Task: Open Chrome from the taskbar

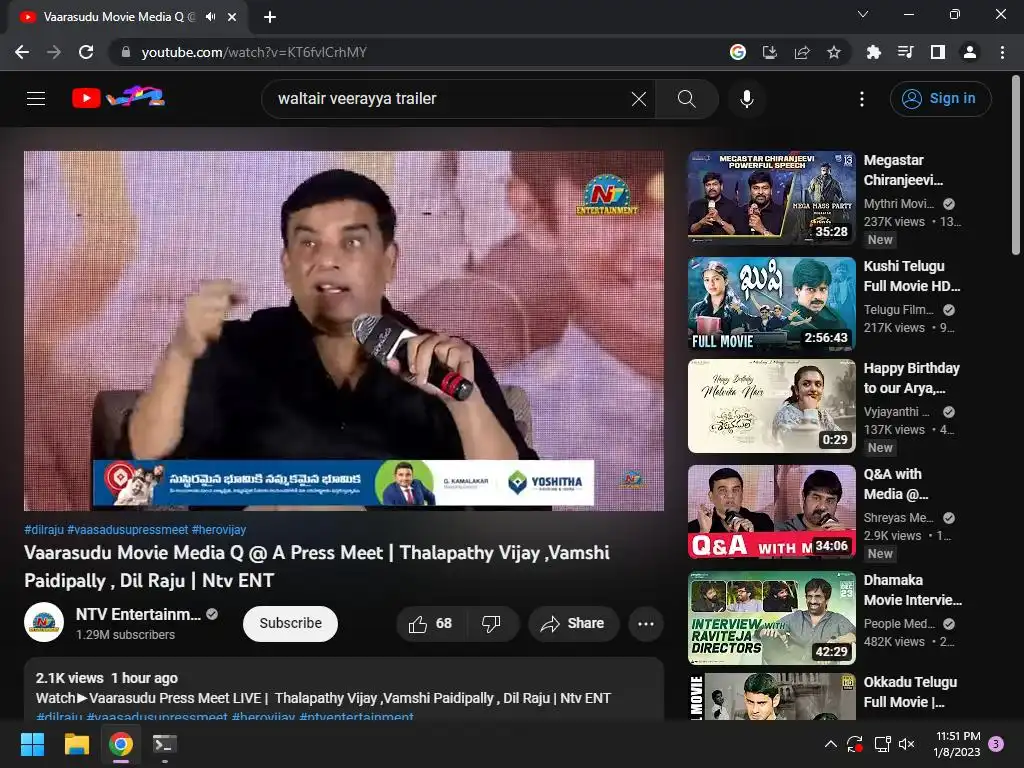Action: click(121, 744)
